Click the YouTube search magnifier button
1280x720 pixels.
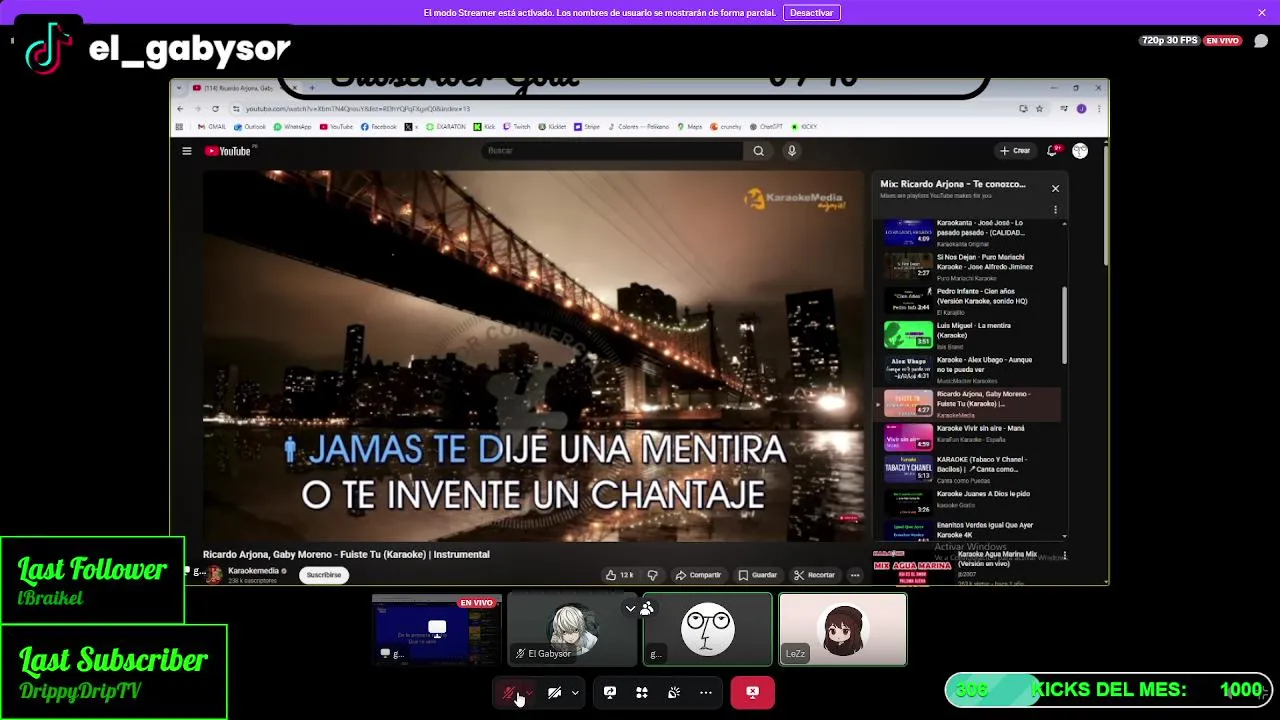coord(758,151)
